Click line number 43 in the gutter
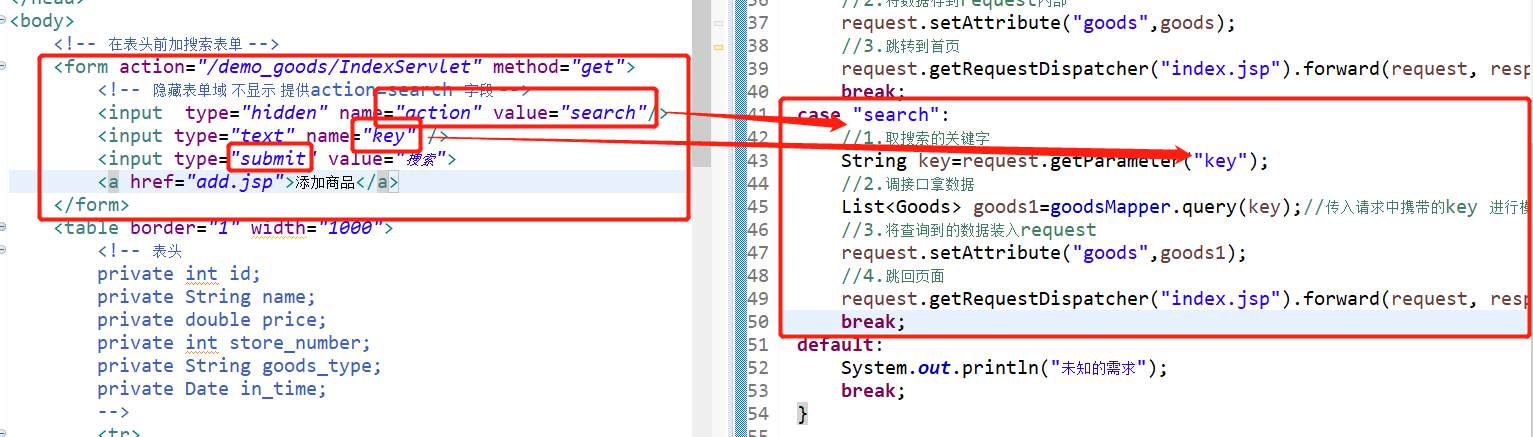This screenshot has height=437, width=1533. pos(757,161)
